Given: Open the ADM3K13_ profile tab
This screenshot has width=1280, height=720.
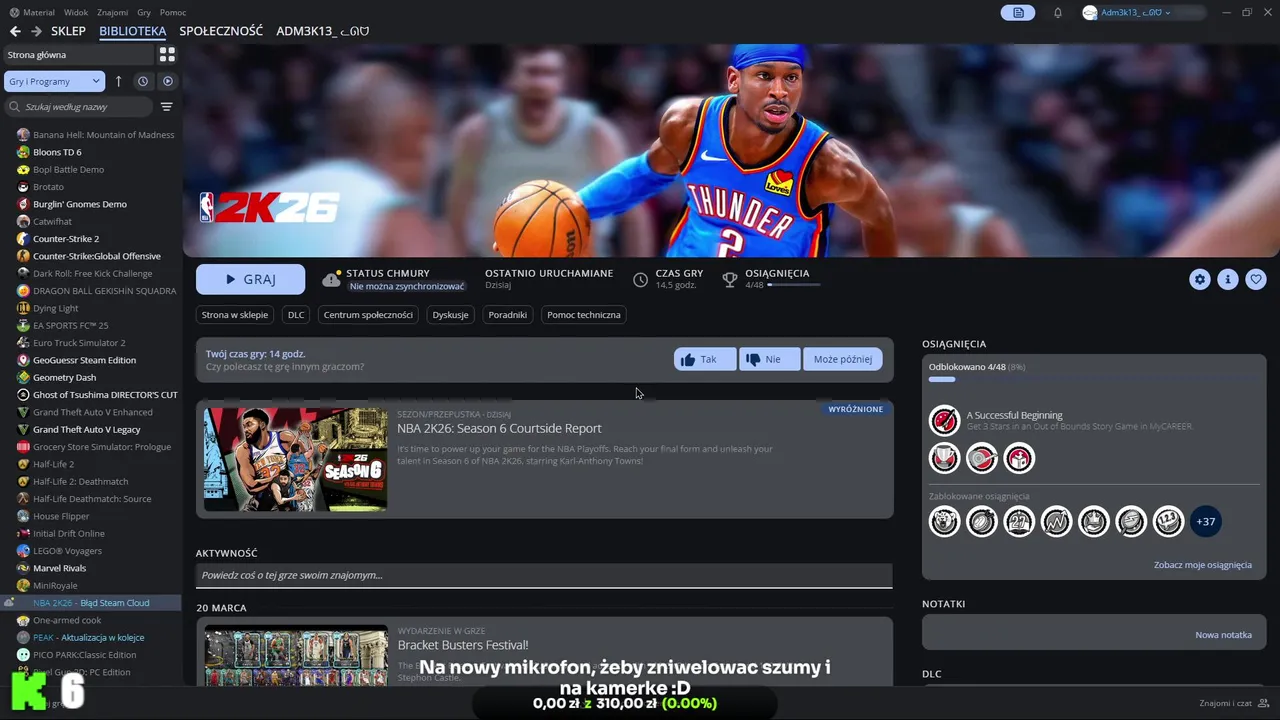Looking at the screenshot, I should point(323,31).
